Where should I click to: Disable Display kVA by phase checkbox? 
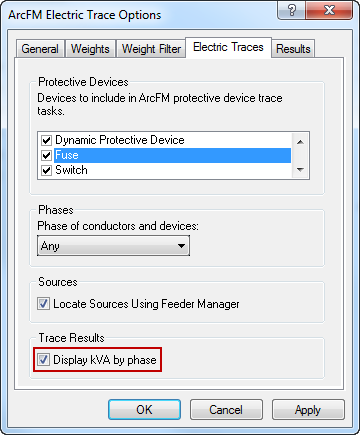point(43,360)
